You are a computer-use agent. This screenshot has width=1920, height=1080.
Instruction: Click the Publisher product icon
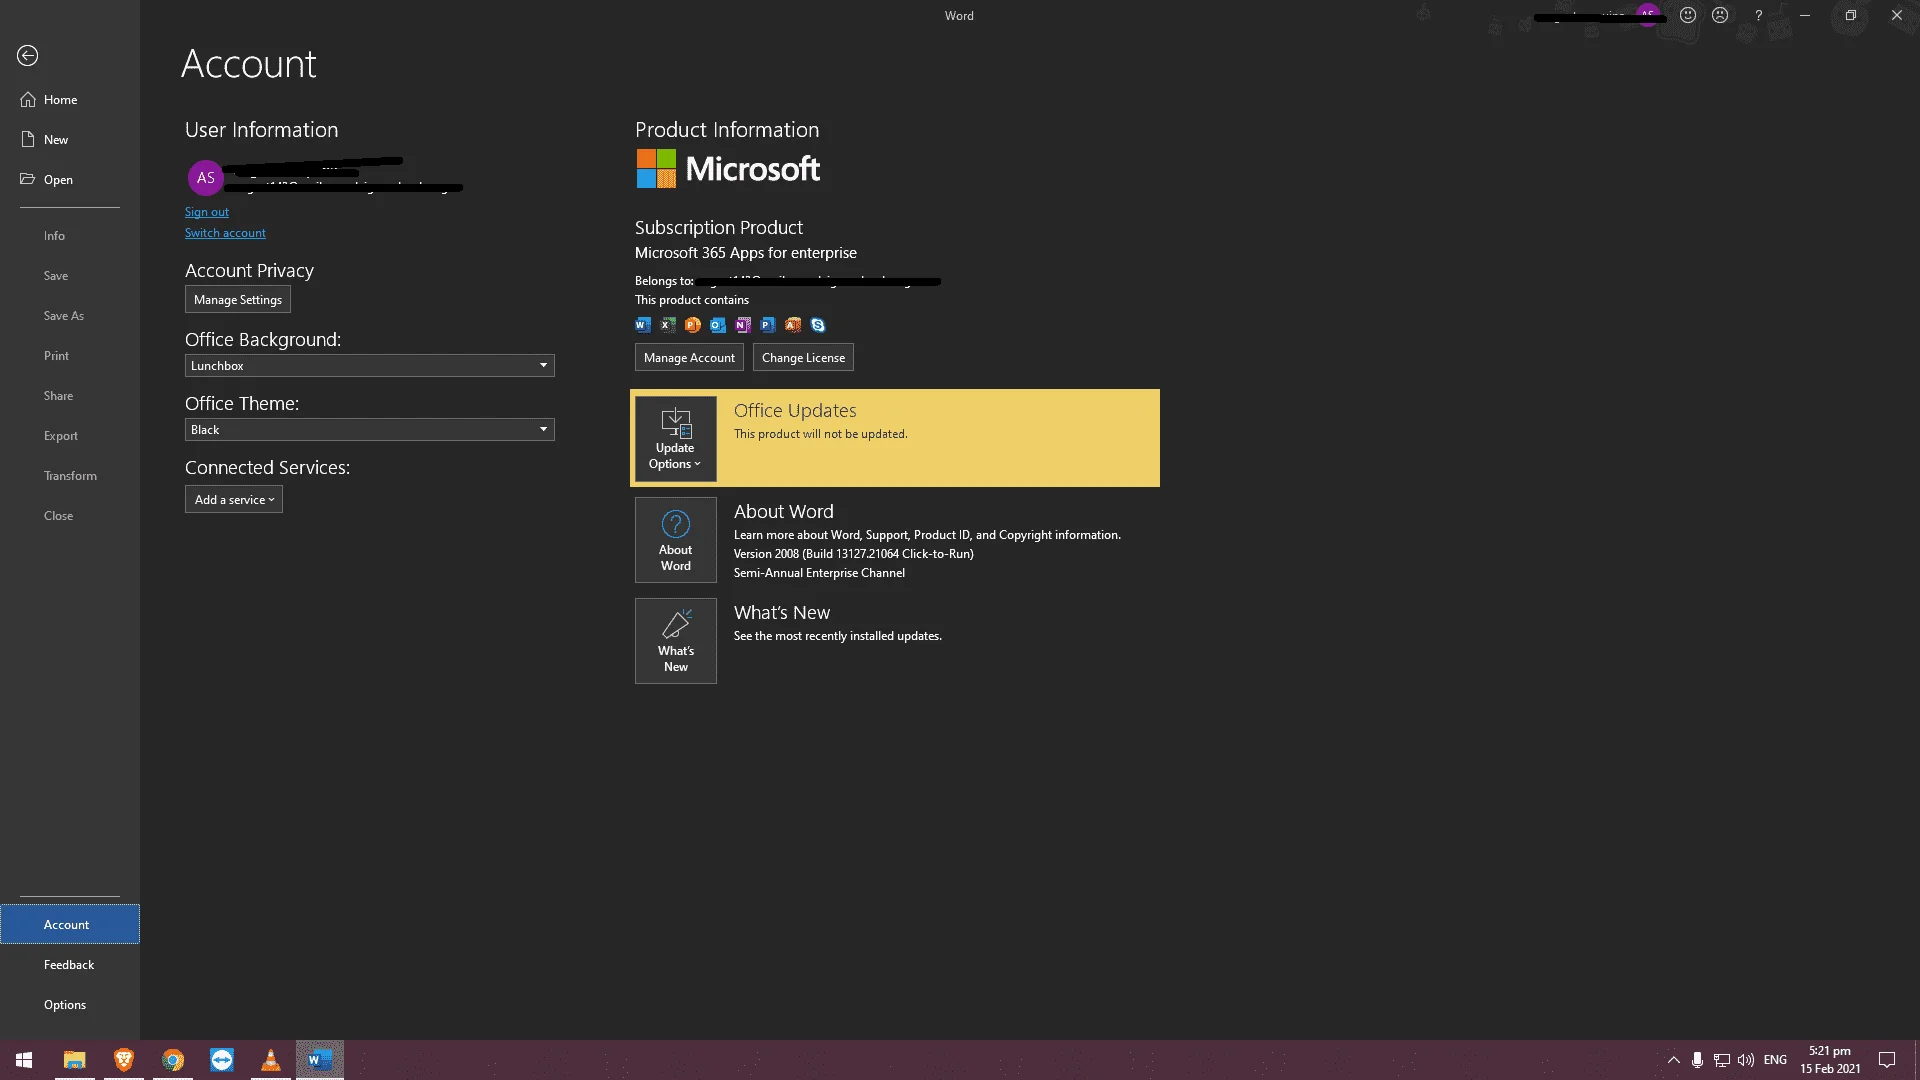point(768,324)
